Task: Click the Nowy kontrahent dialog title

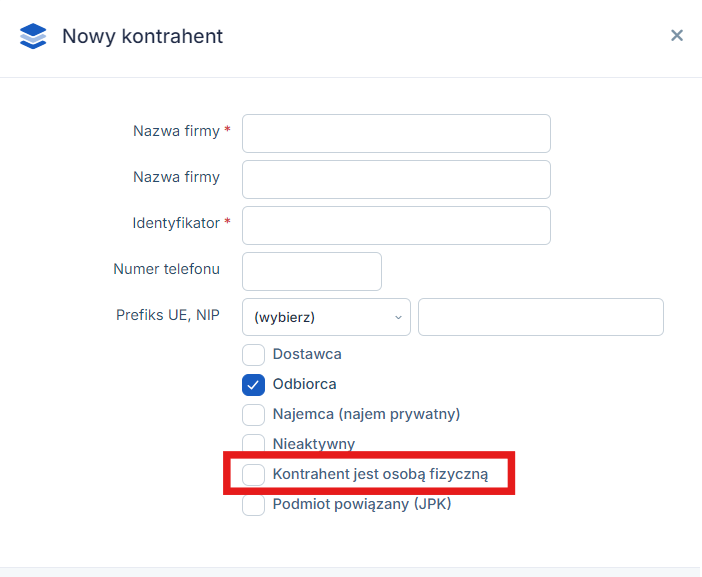Action: (x=142, y=36)
